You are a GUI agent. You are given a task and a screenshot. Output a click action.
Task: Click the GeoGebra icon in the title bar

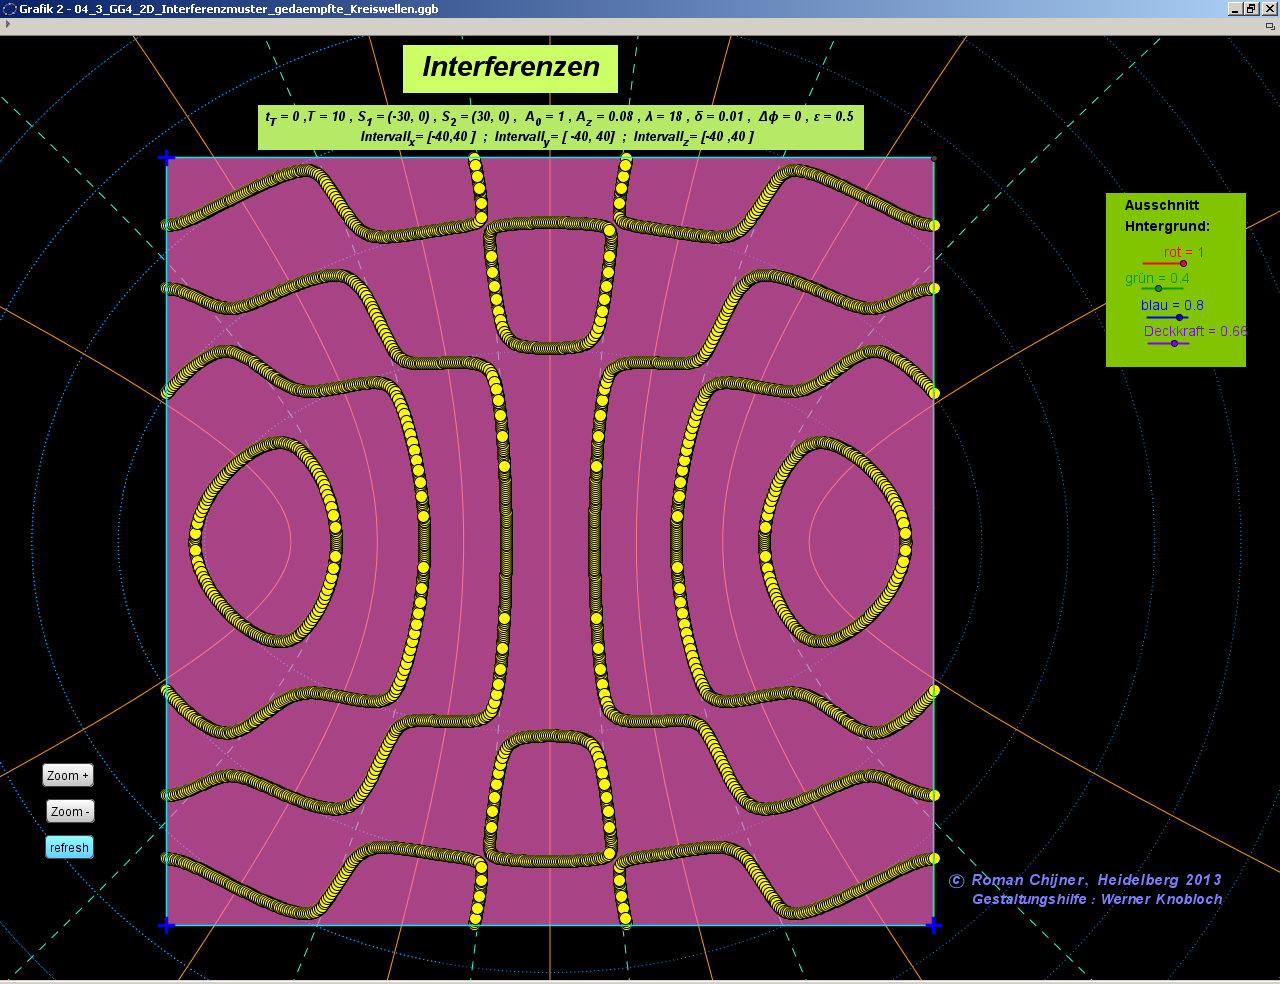pos(10,9)
